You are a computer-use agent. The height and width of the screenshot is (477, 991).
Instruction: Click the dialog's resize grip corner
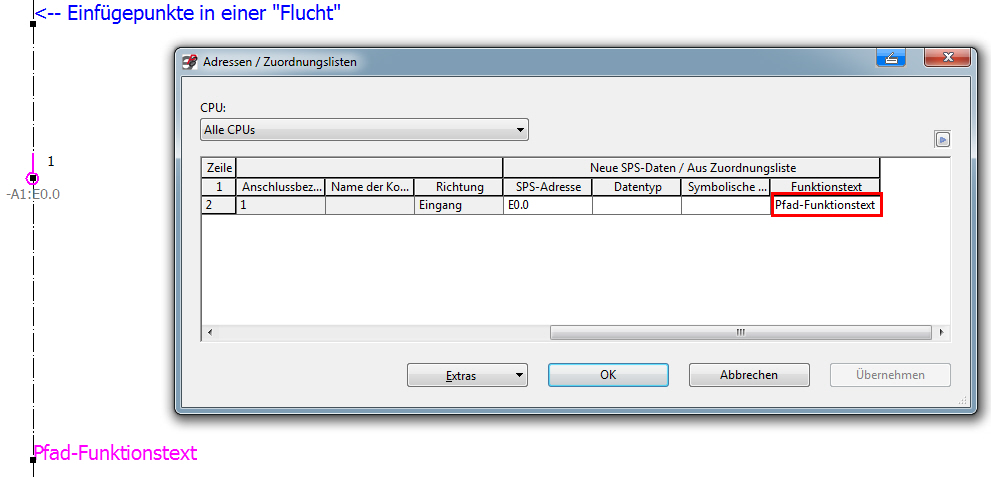click(963, 401)
